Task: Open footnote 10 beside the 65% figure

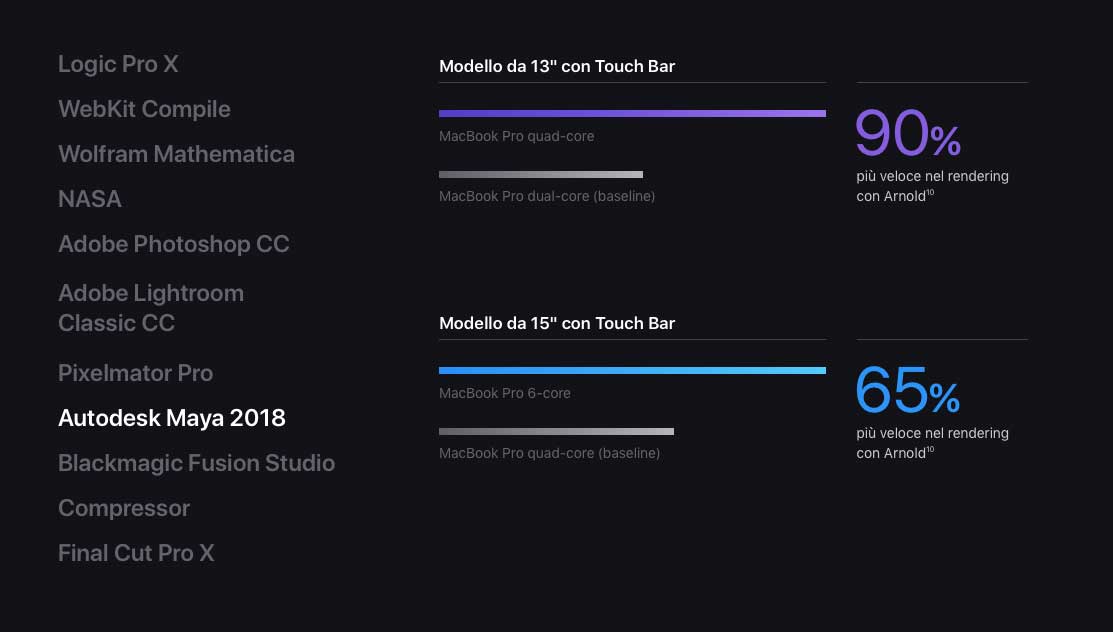Action: click(x=931, y=451)
